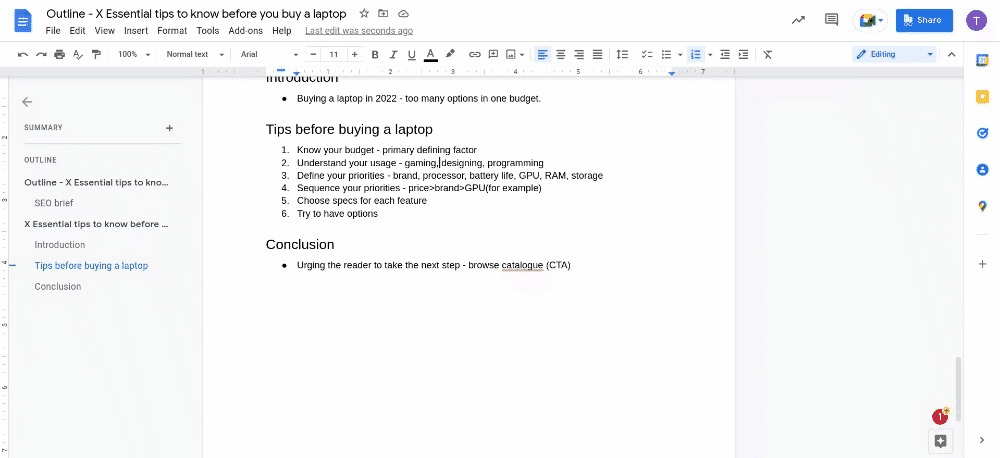Jump to the Conclusion outline heading
The width and height of the screenshot is (1000, 458).
tap(58, 287)
